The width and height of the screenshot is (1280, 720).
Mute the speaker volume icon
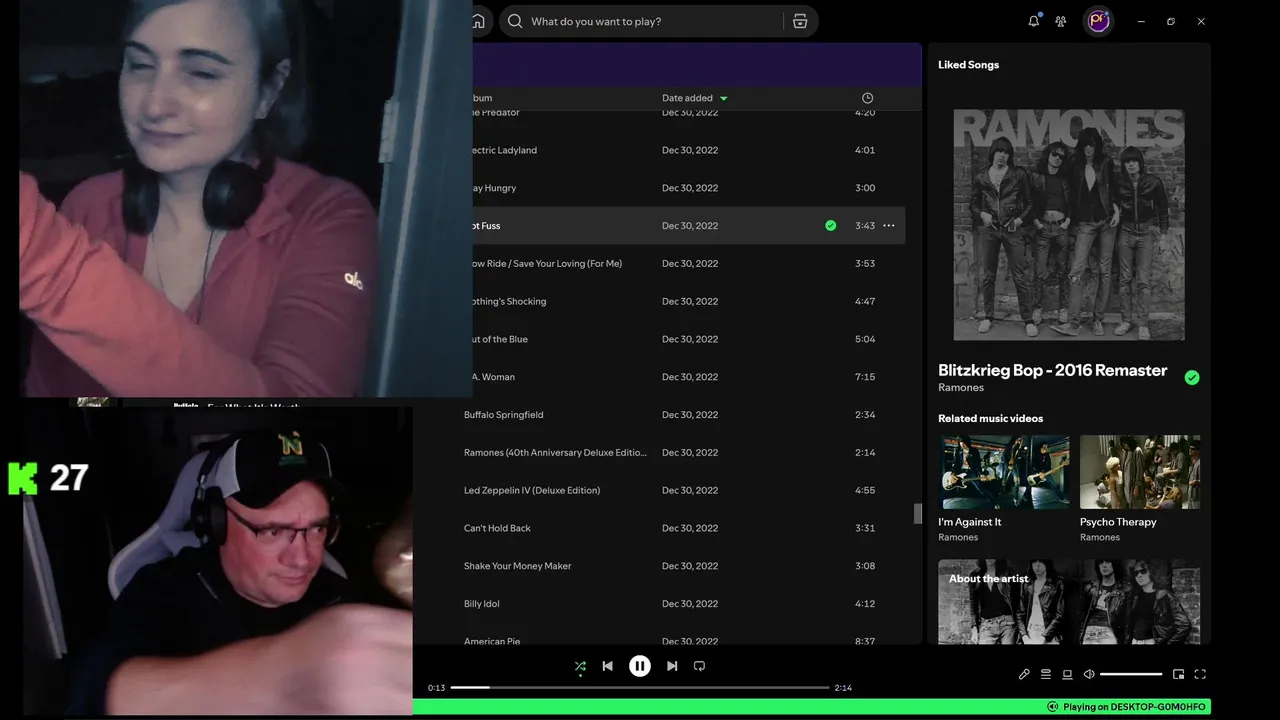point(1089,674)
